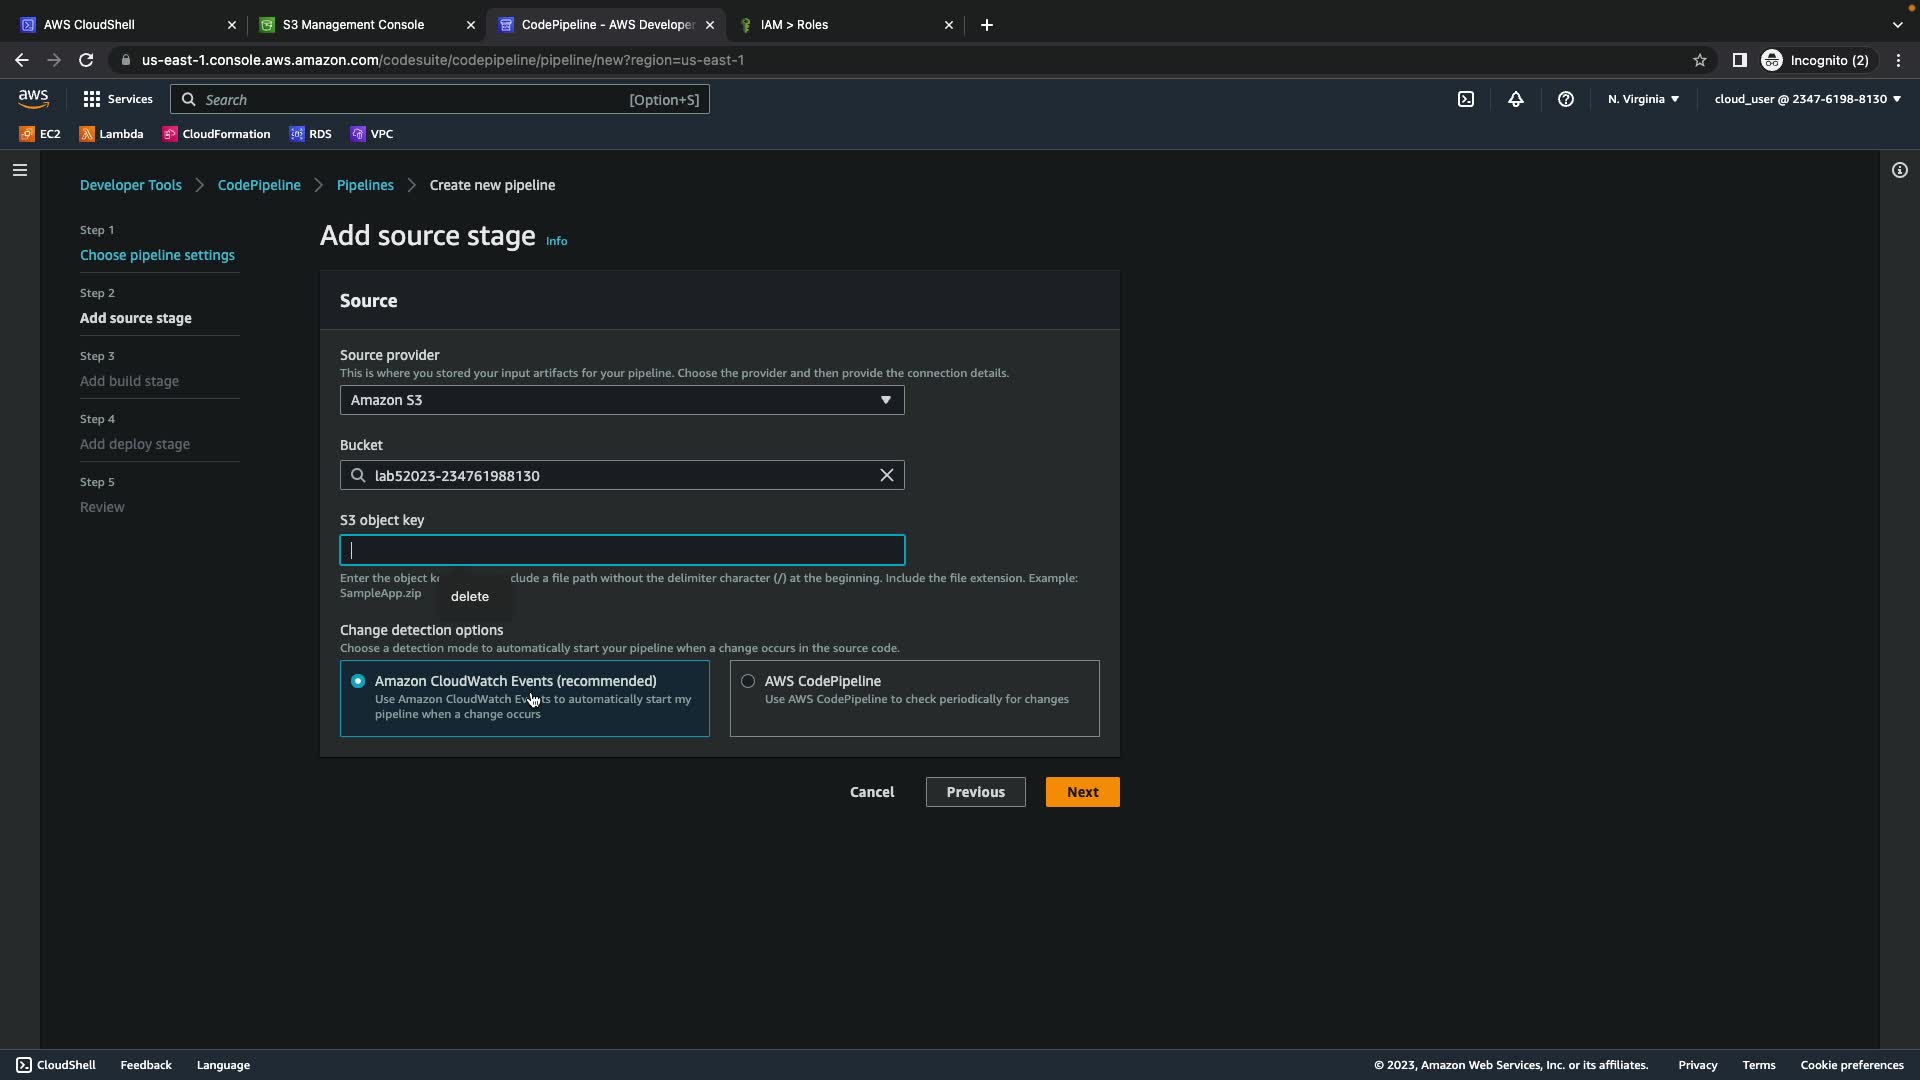The image size is (1920, 1080).
Task: Open the info panel icon at right
Action: coord(1899,170)
